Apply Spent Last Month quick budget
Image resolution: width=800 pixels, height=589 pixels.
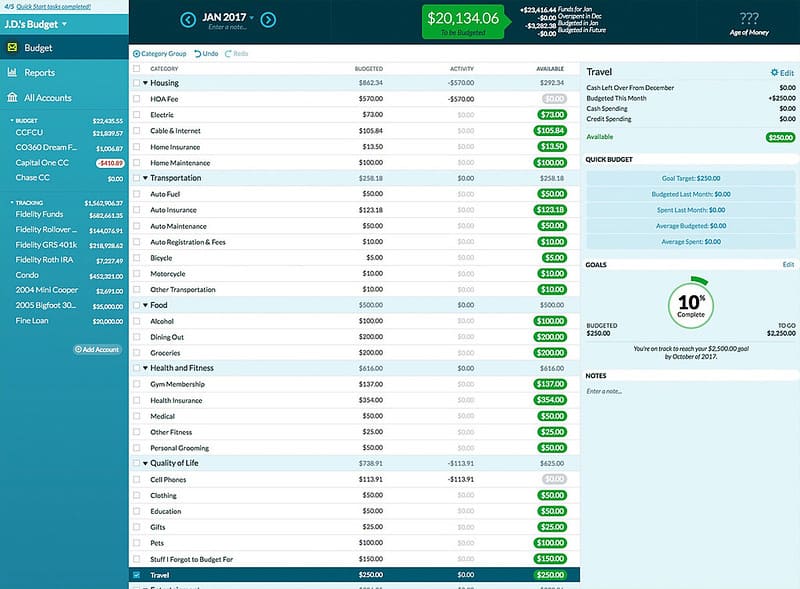(691, 210)
